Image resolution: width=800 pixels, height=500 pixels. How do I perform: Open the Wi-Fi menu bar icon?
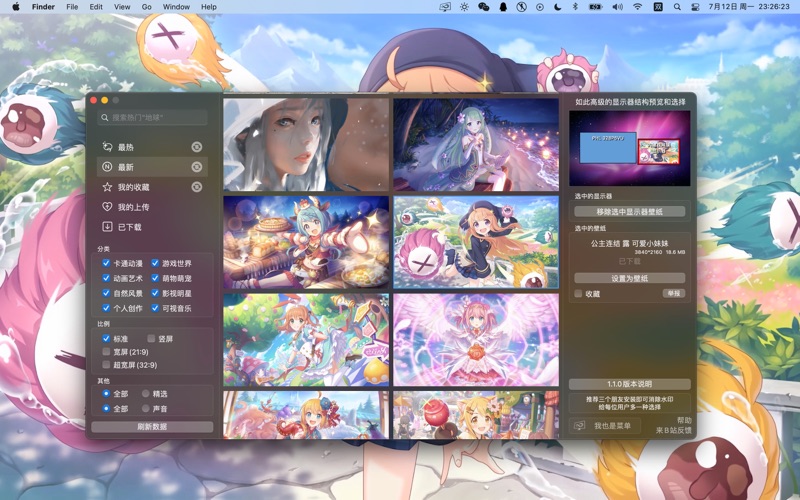click(x=637, y=7)
